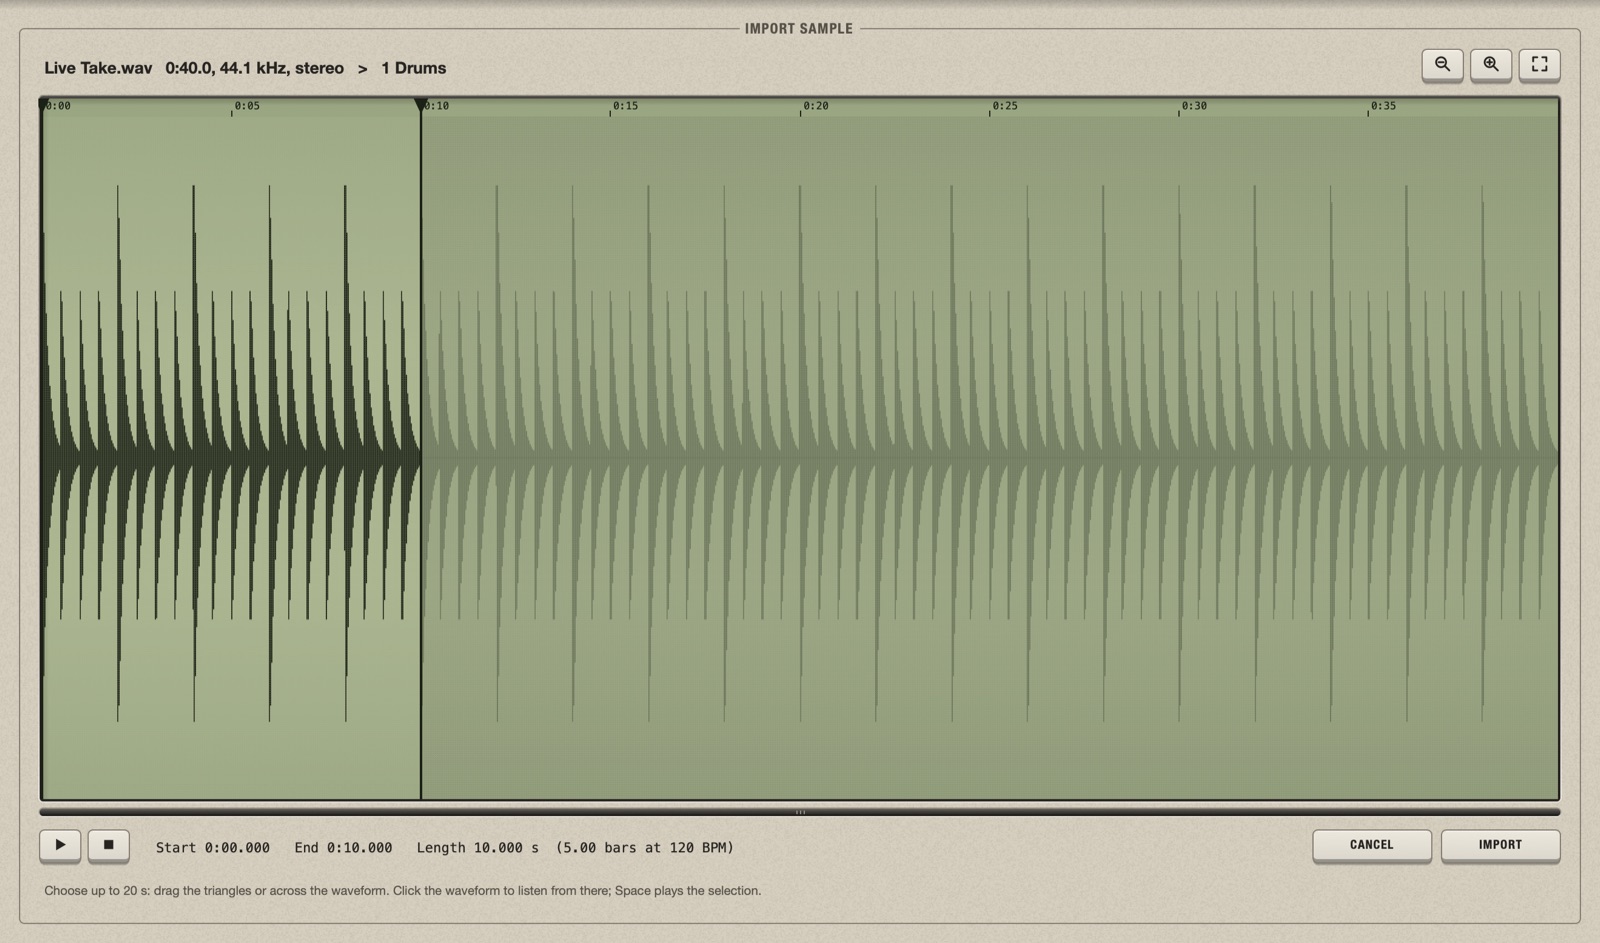1600x943 pixels.
Task: Click the 1 Drums destination label
Action: tap(413, 68)
